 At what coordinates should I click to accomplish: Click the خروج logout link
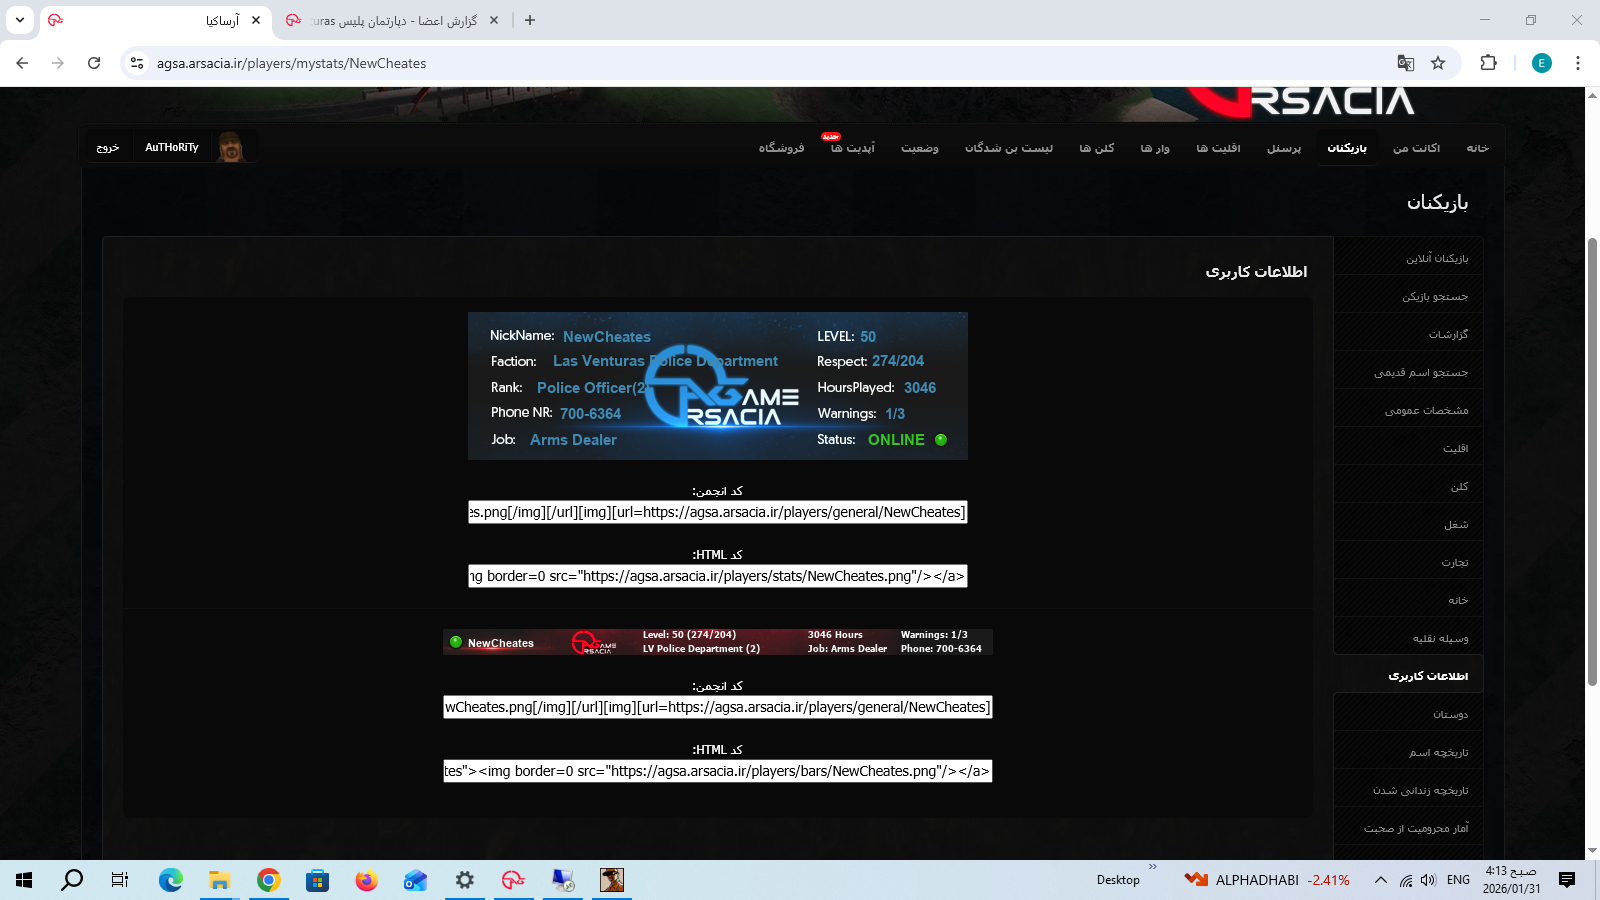[108, 148]
